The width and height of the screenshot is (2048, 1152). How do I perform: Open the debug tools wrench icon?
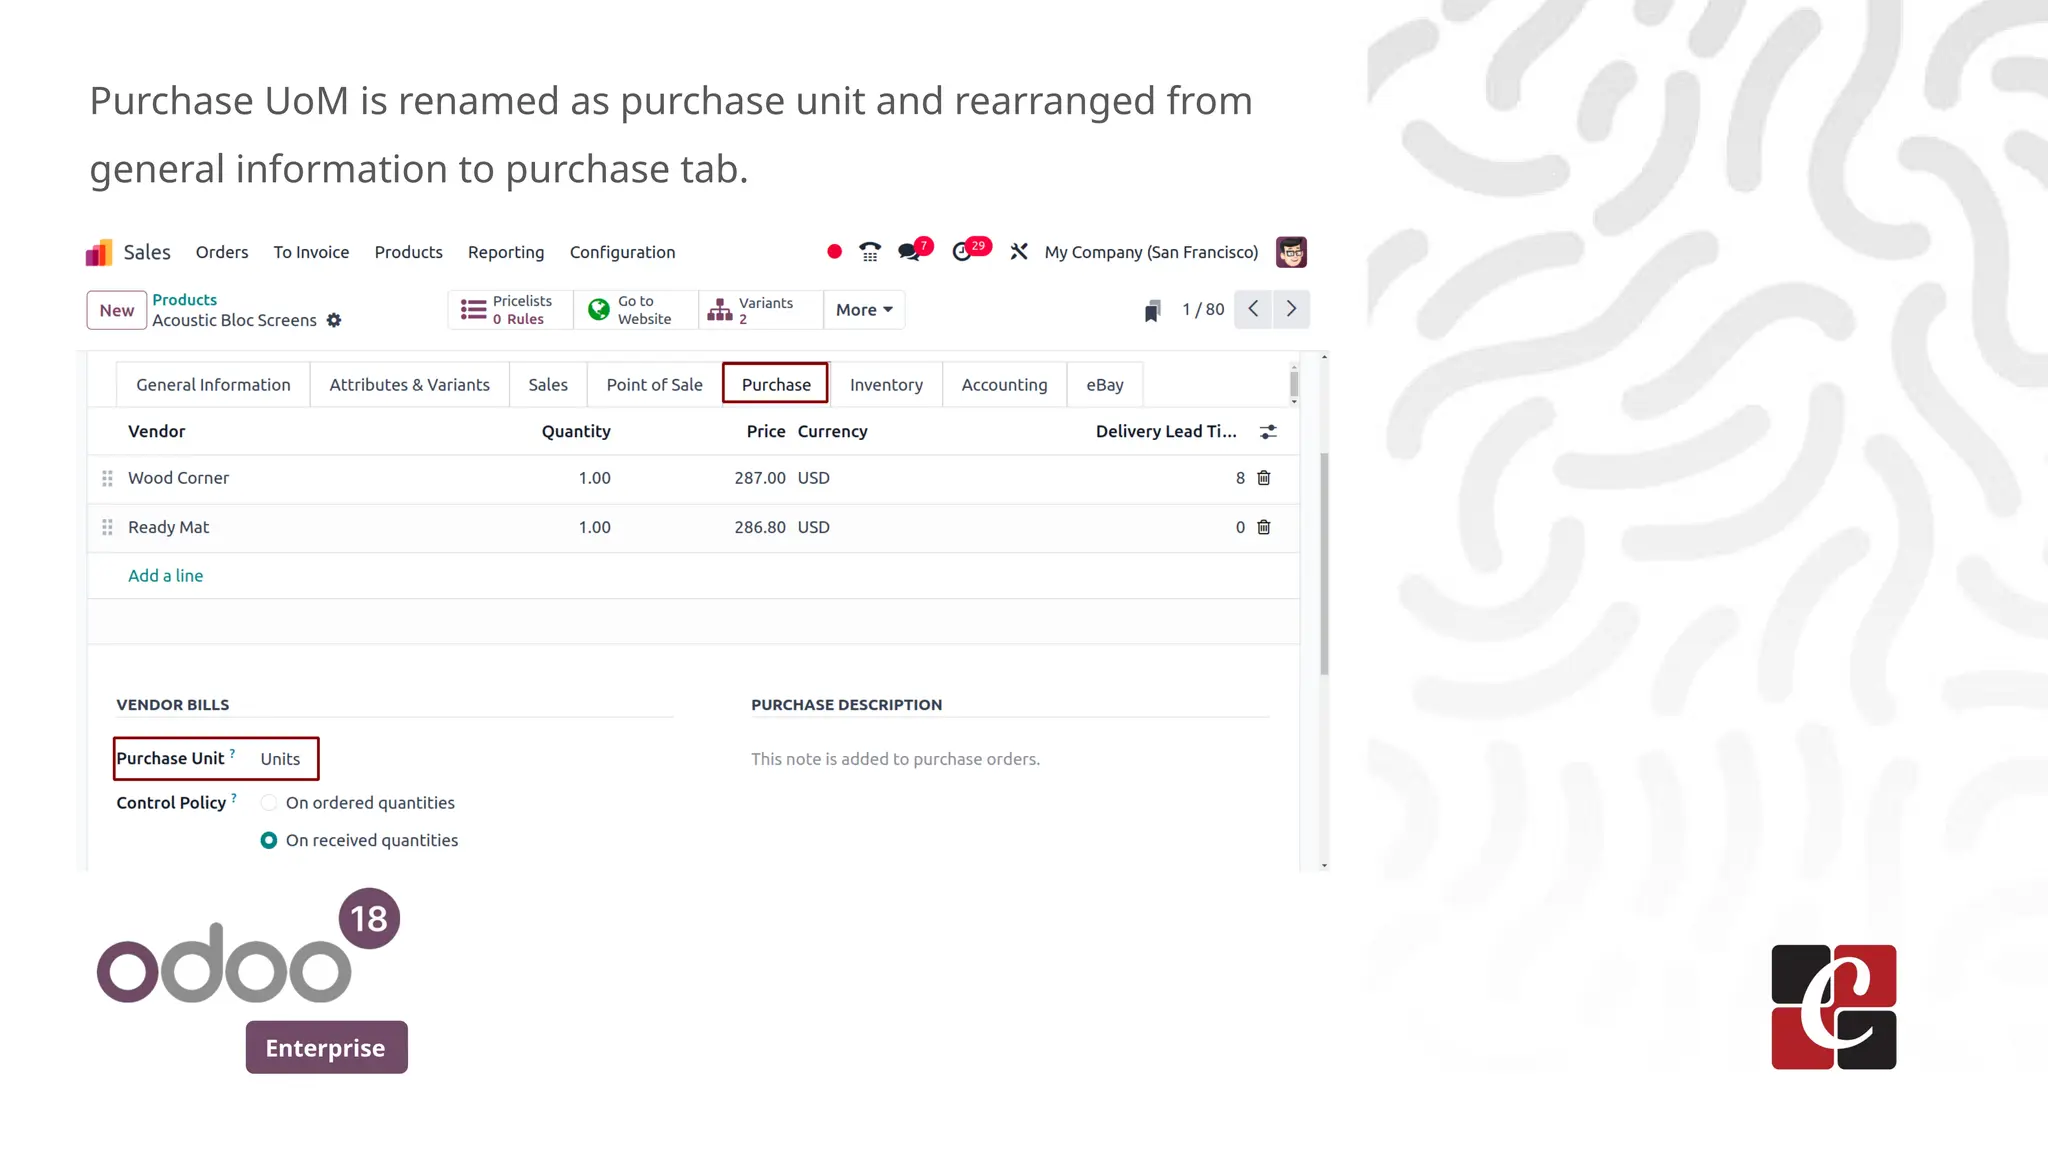pyautogui.click(x=1019, y=252)
